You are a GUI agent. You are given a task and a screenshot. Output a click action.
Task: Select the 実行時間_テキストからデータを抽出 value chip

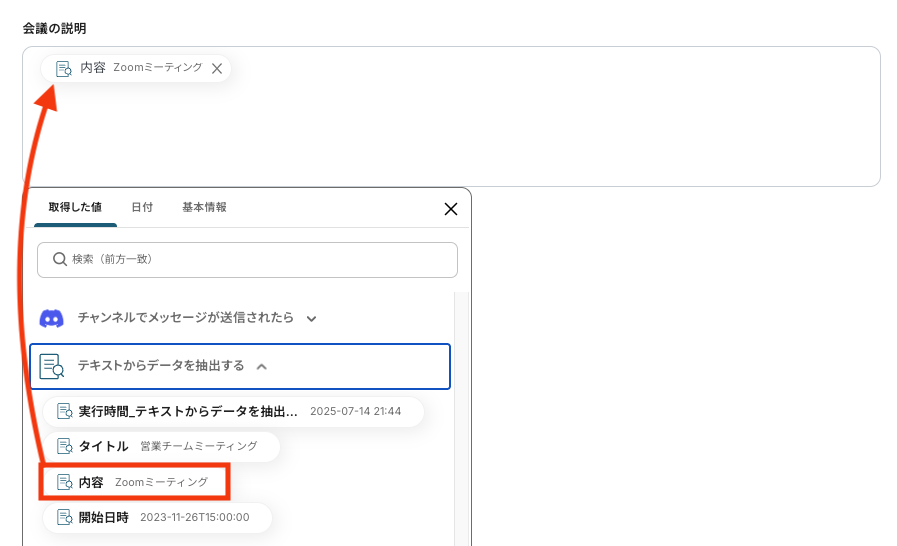(x=233, y=412)
